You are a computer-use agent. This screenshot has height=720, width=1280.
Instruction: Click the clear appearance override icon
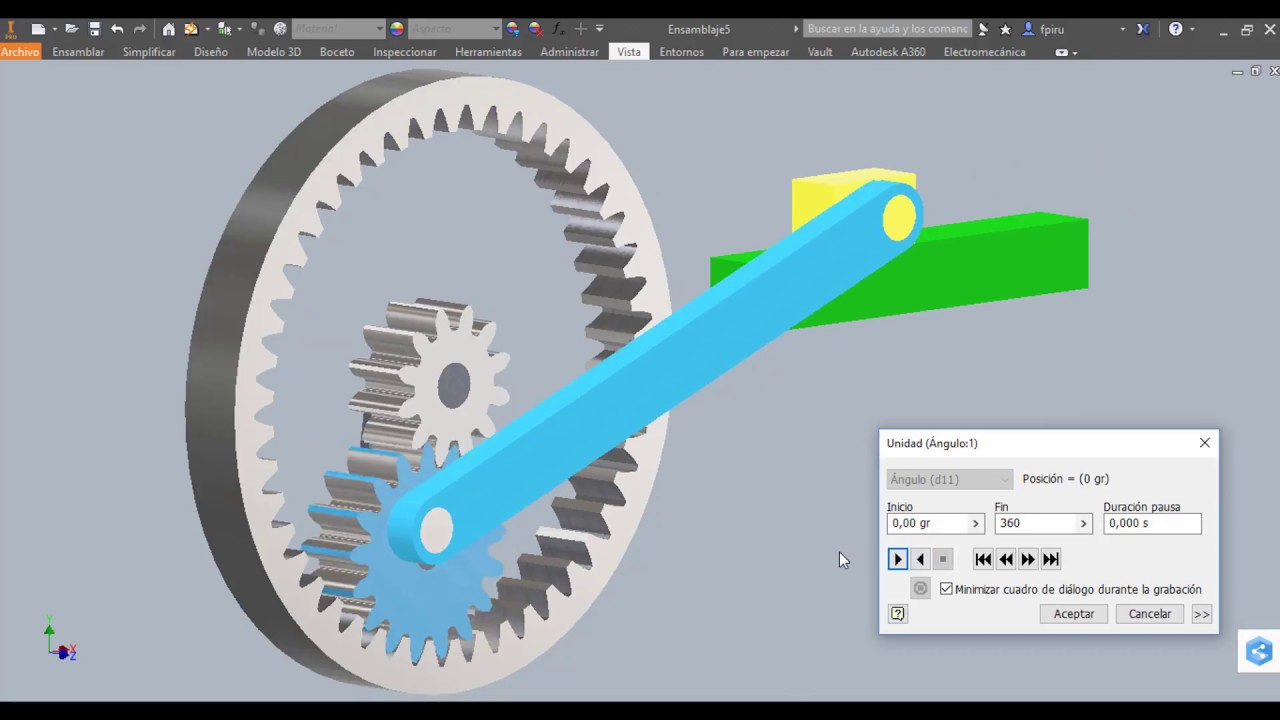pyautogui.click(x=536, y=29)
